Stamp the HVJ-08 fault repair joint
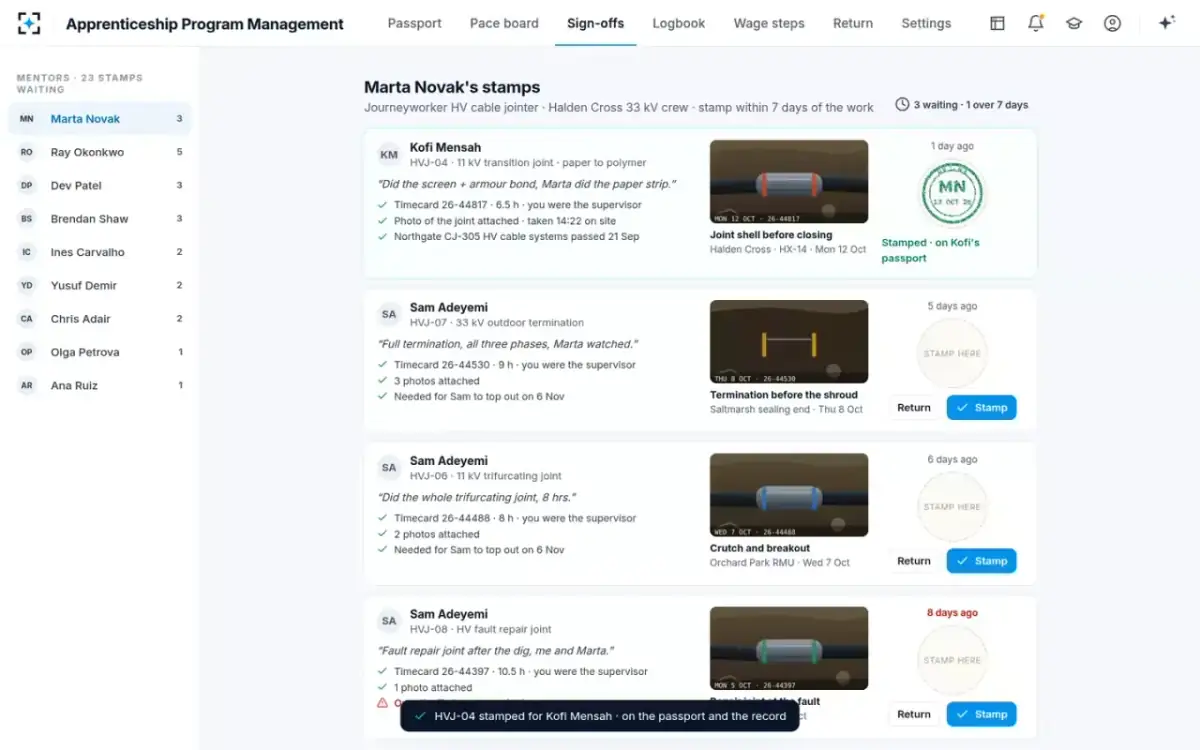This screenshot has height=750, width=1200. click(x=982, y=714)
